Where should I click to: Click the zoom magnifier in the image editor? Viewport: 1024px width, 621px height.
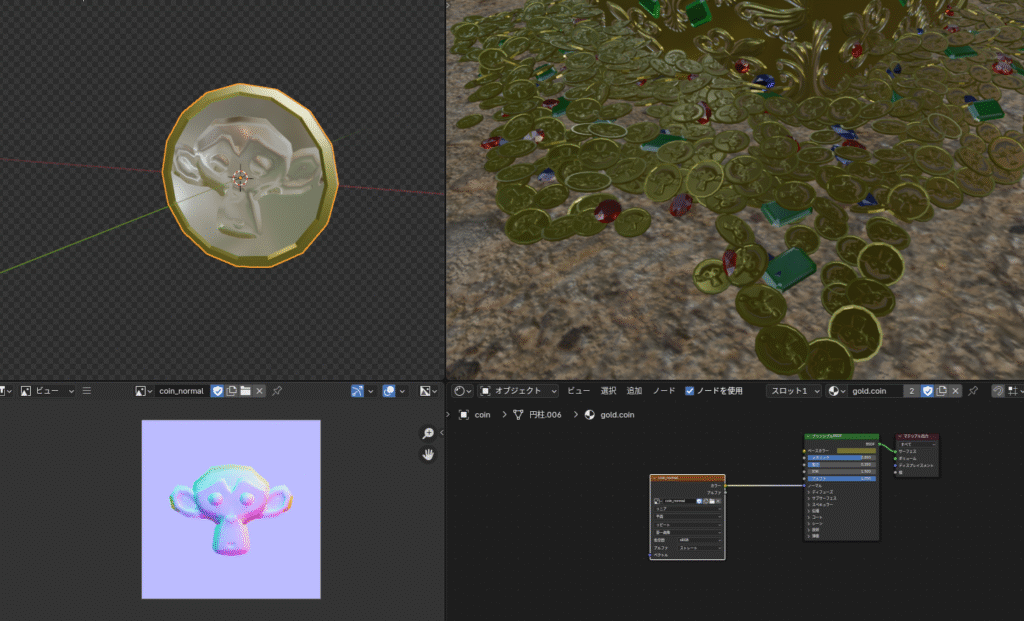pos(428,434)
